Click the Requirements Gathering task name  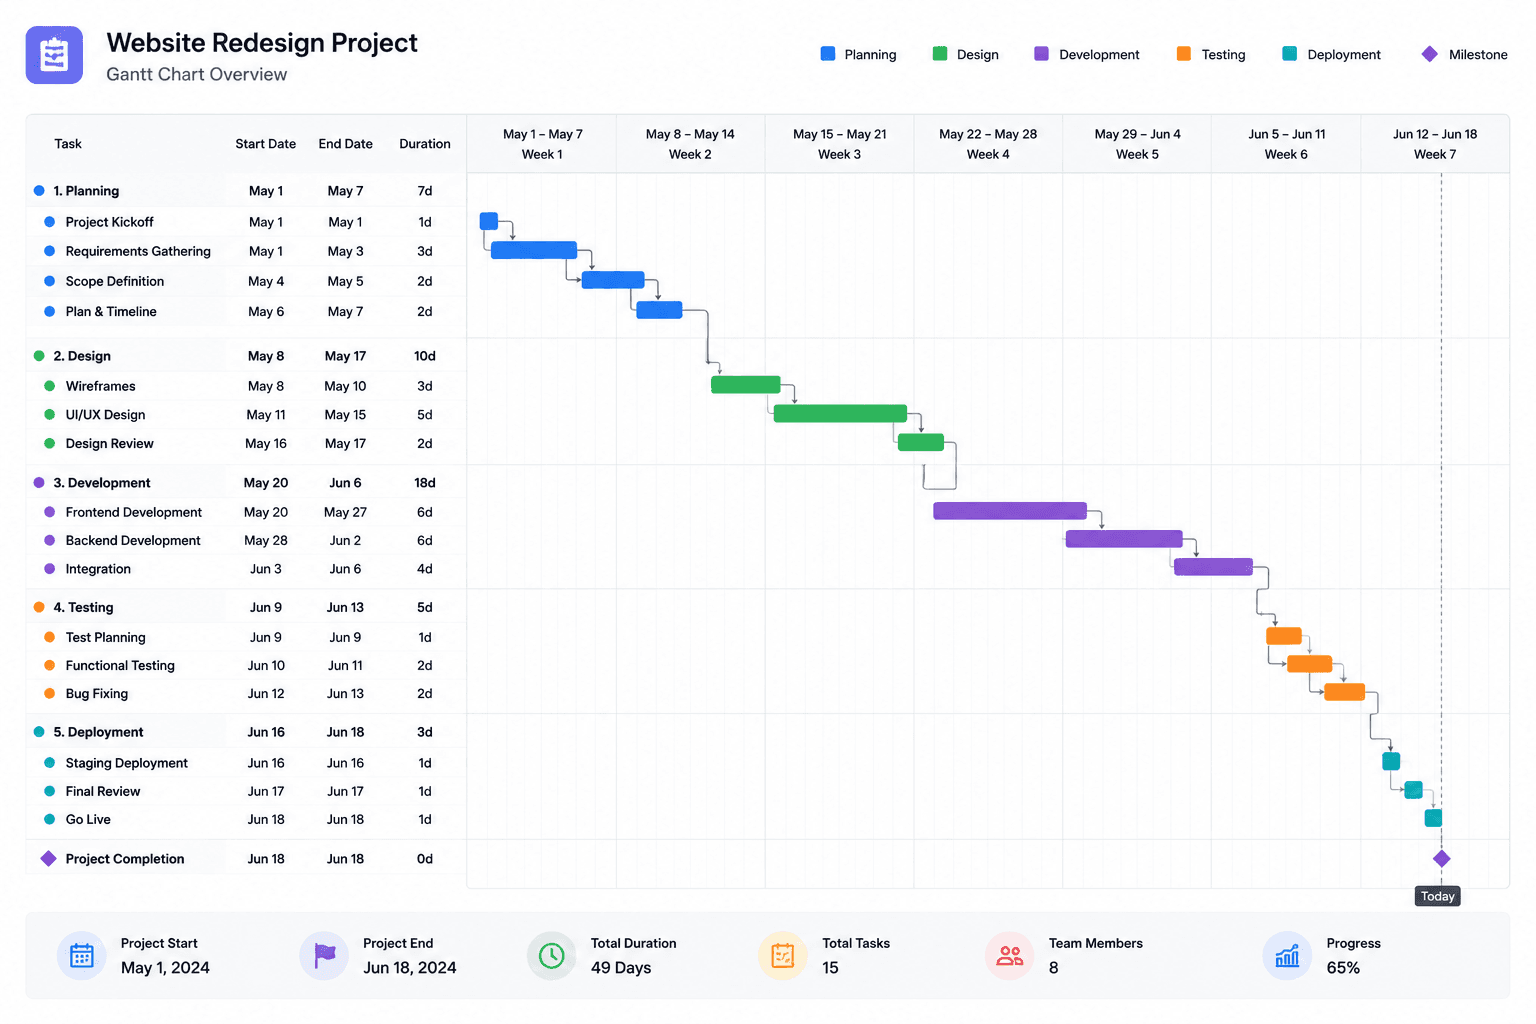click(x=138, y=251)
